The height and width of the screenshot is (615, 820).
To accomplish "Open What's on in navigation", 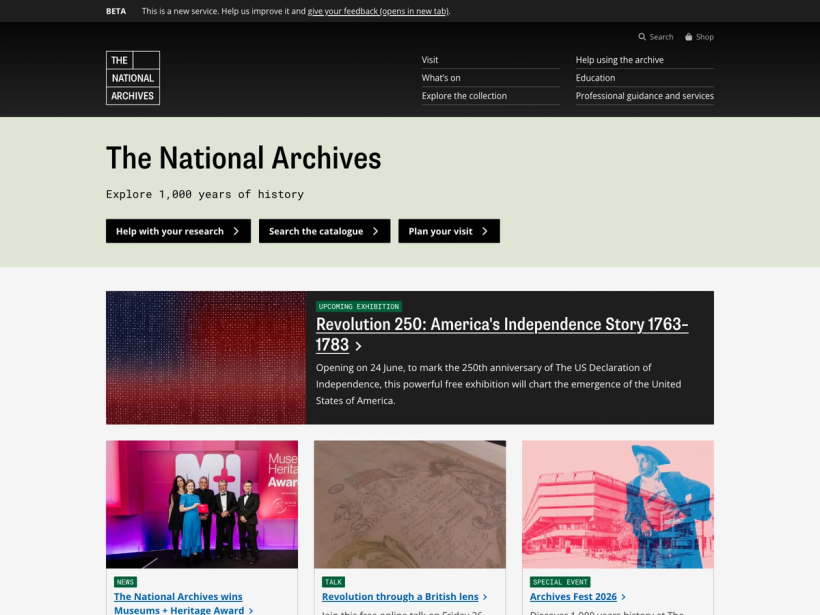I will pos(441,78).
